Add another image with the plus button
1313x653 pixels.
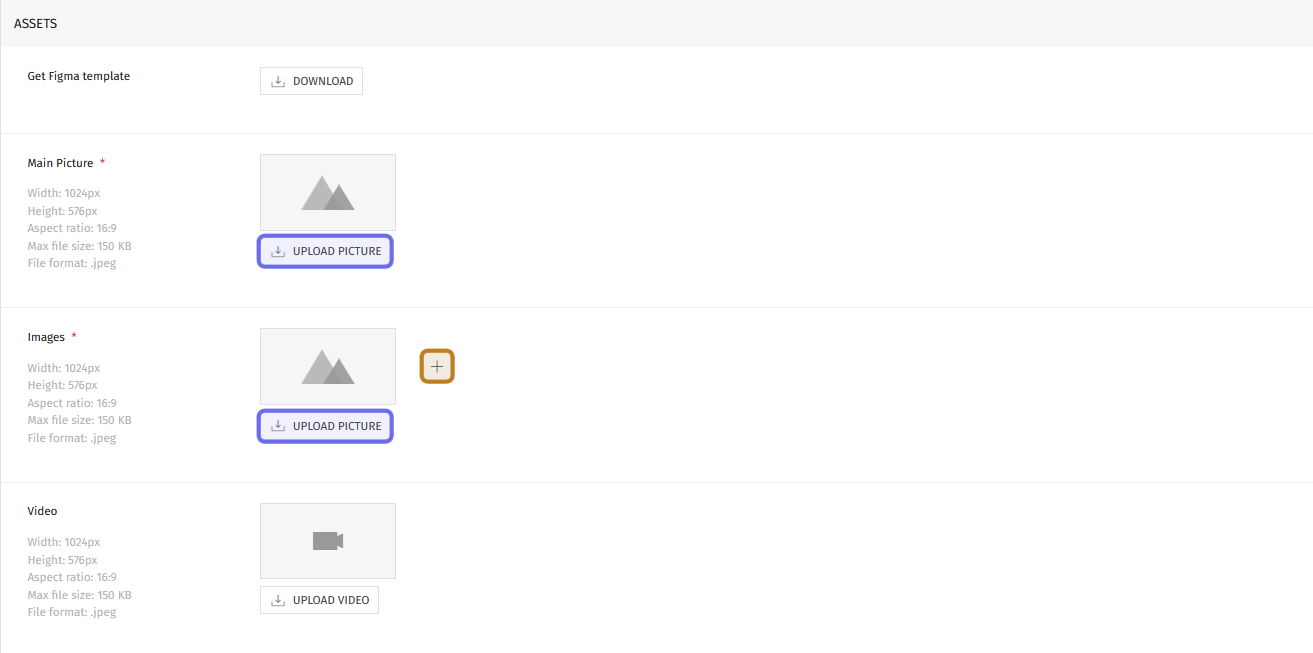coord(437,367)
